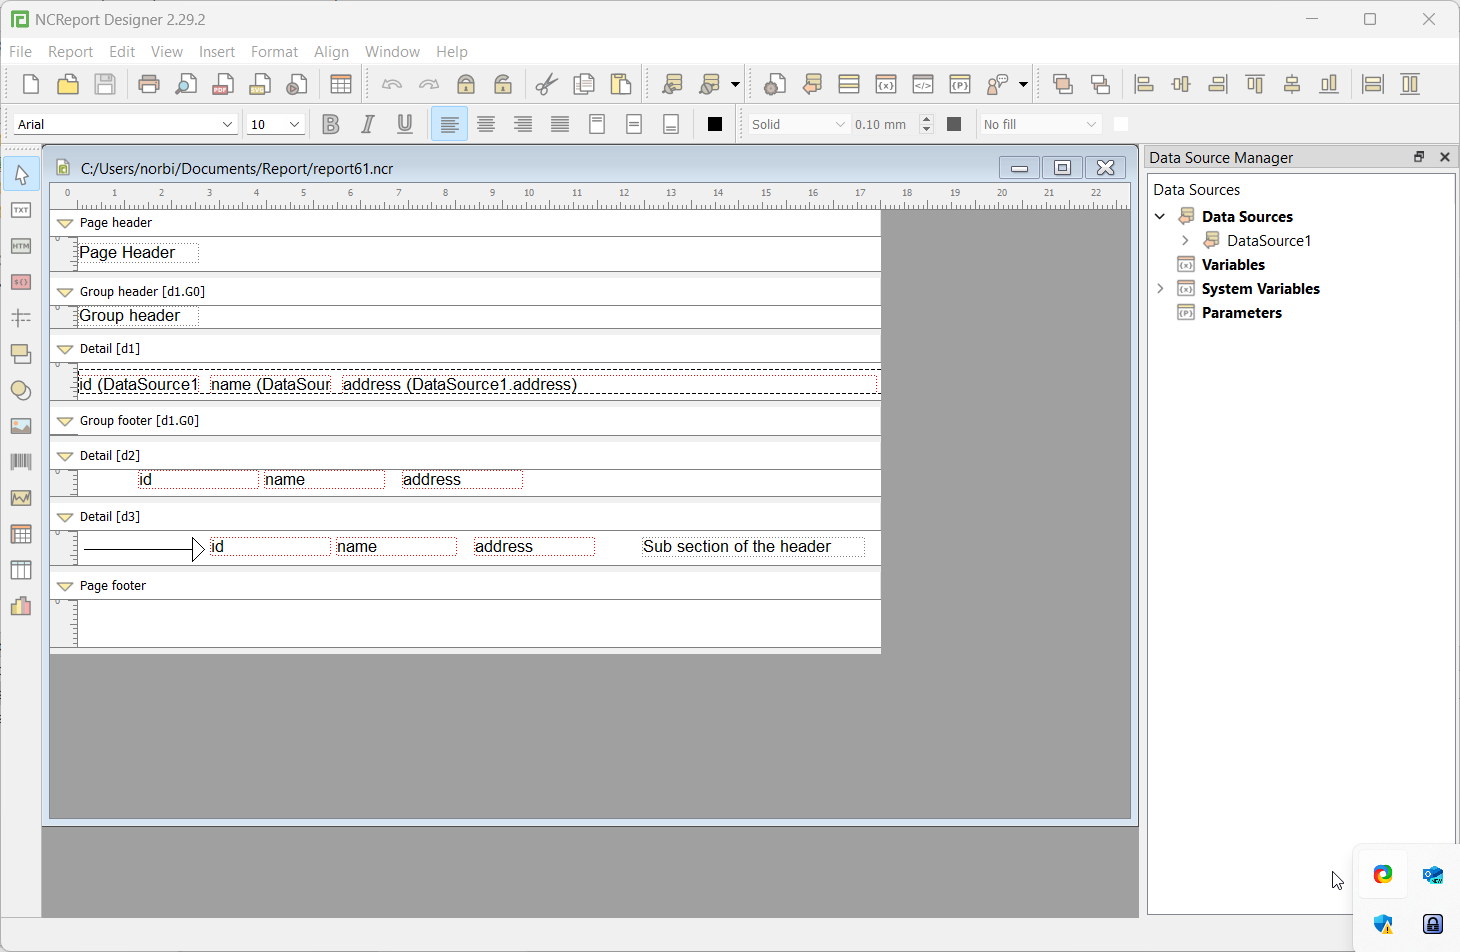Choose the ellipse shape tool
The image size is (1460, 952).
point(21,390)
